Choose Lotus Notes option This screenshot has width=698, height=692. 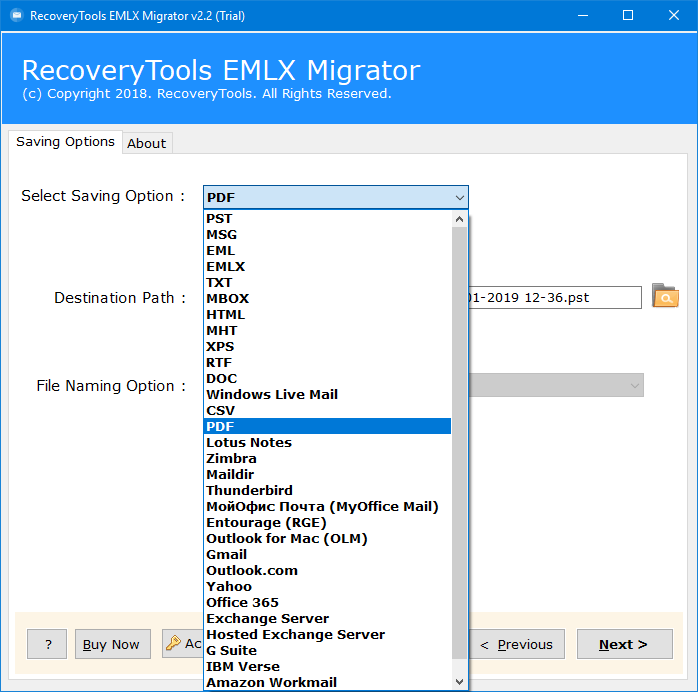click(x=327, y=442)
